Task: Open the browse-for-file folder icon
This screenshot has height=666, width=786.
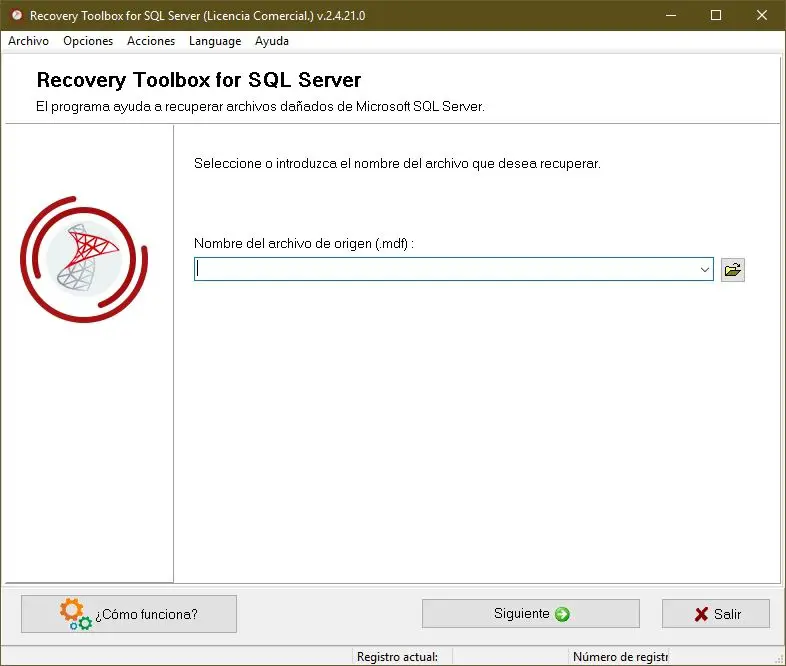Action: point(732,270)
